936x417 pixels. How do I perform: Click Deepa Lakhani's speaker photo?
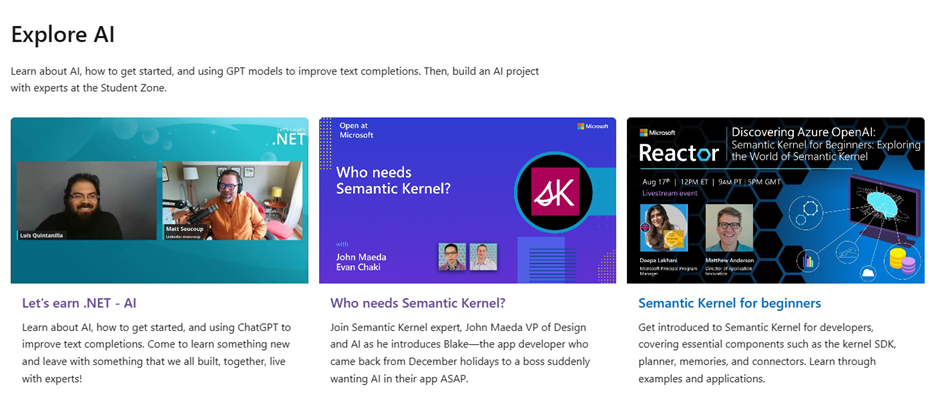(663, 228)
